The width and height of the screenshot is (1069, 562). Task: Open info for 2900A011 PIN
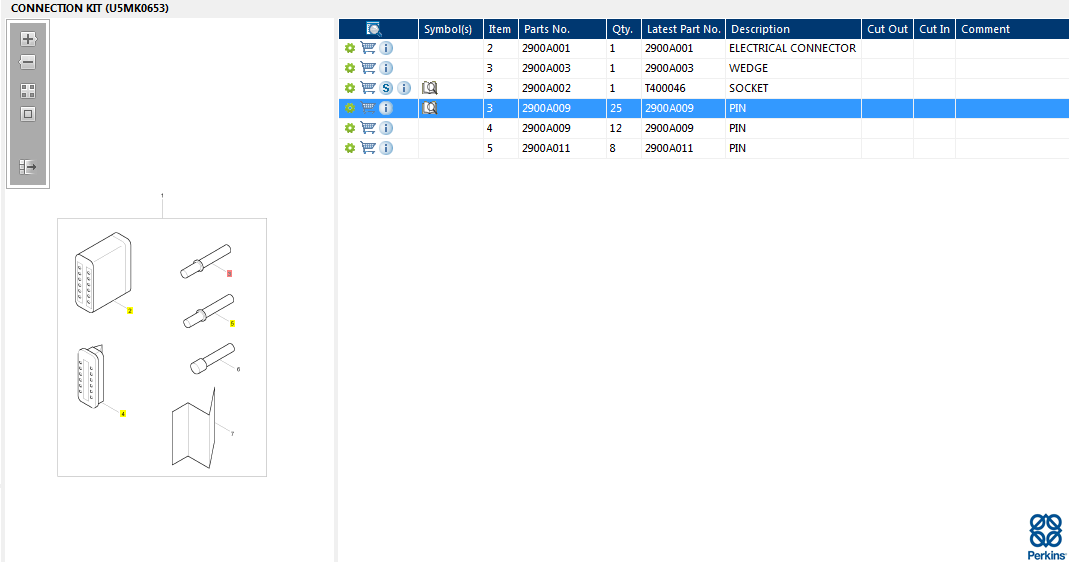point(386,148)
